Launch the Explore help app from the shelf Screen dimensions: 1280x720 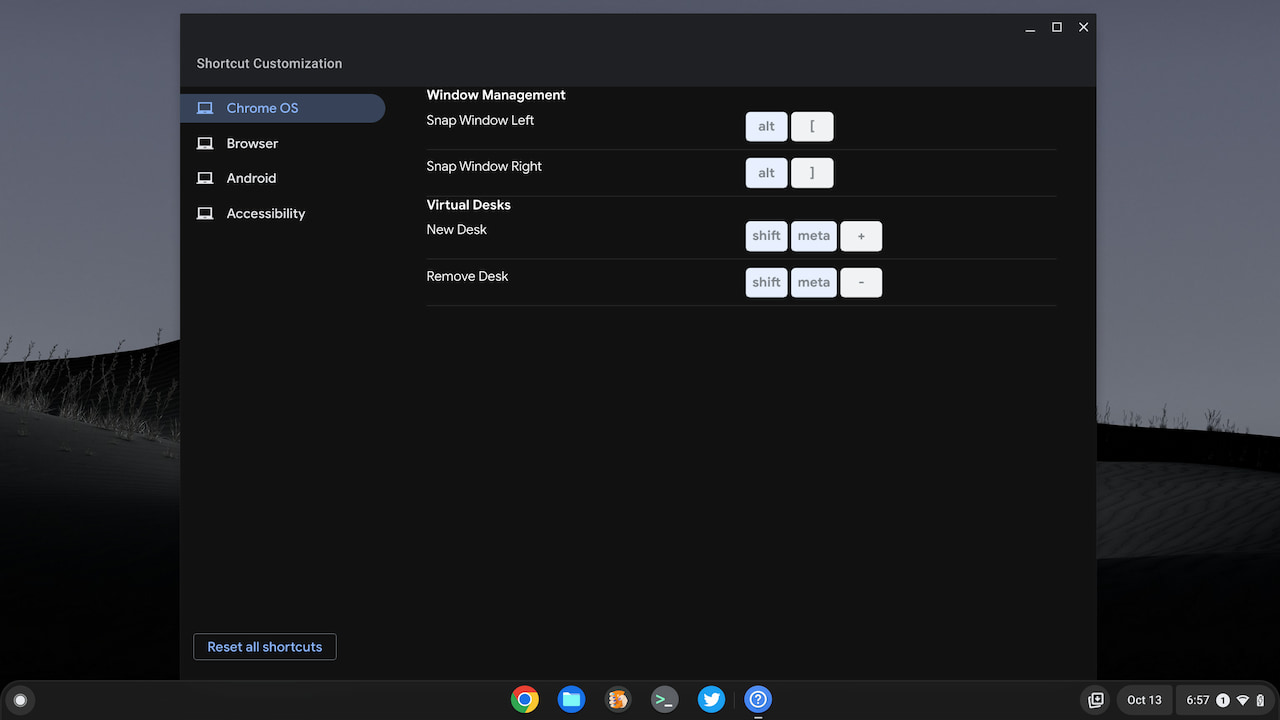click(x=757, y=699)
